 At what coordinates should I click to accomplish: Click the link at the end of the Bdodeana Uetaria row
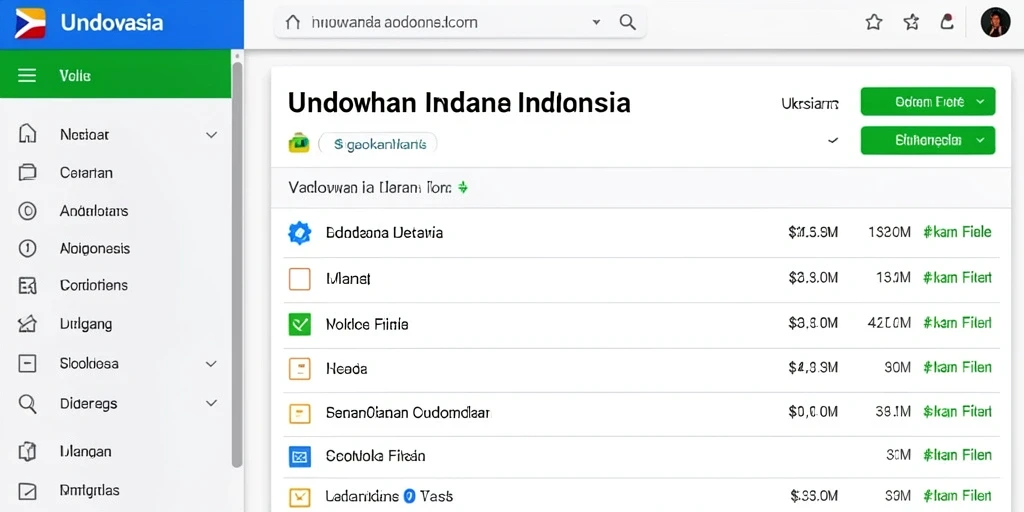[957, 232]
